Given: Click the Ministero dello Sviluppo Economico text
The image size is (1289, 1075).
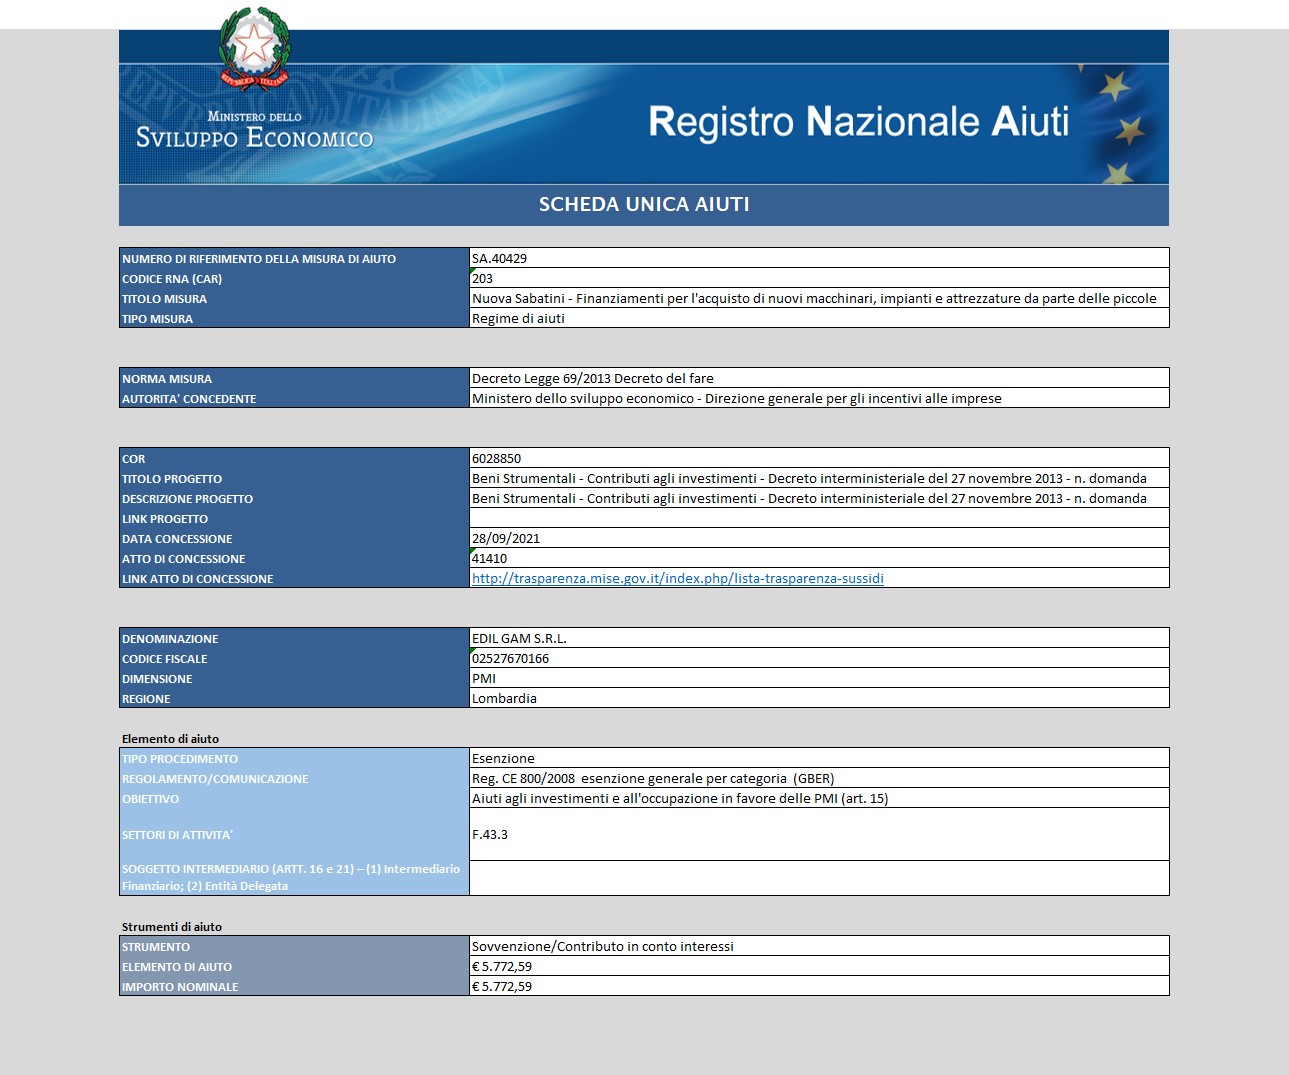Looking at the screenshot, I should click(x=254, y=131).
